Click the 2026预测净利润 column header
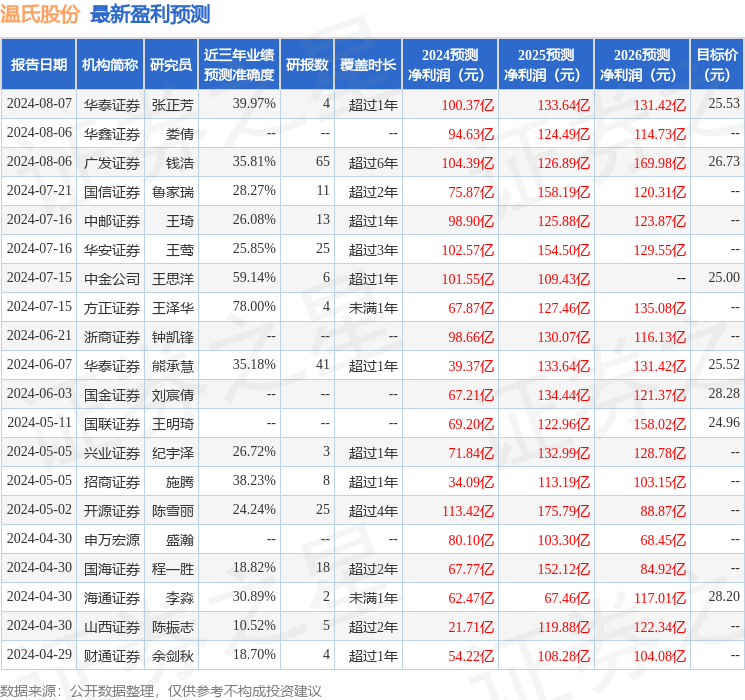745x700 pixels. (x=642, y=65)
